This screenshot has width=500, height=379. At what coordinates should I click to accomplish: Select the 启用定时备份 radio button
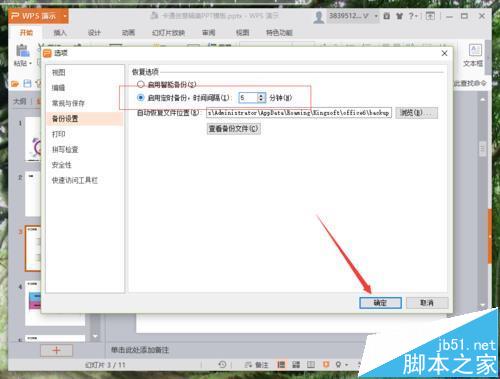pos(141,98)
